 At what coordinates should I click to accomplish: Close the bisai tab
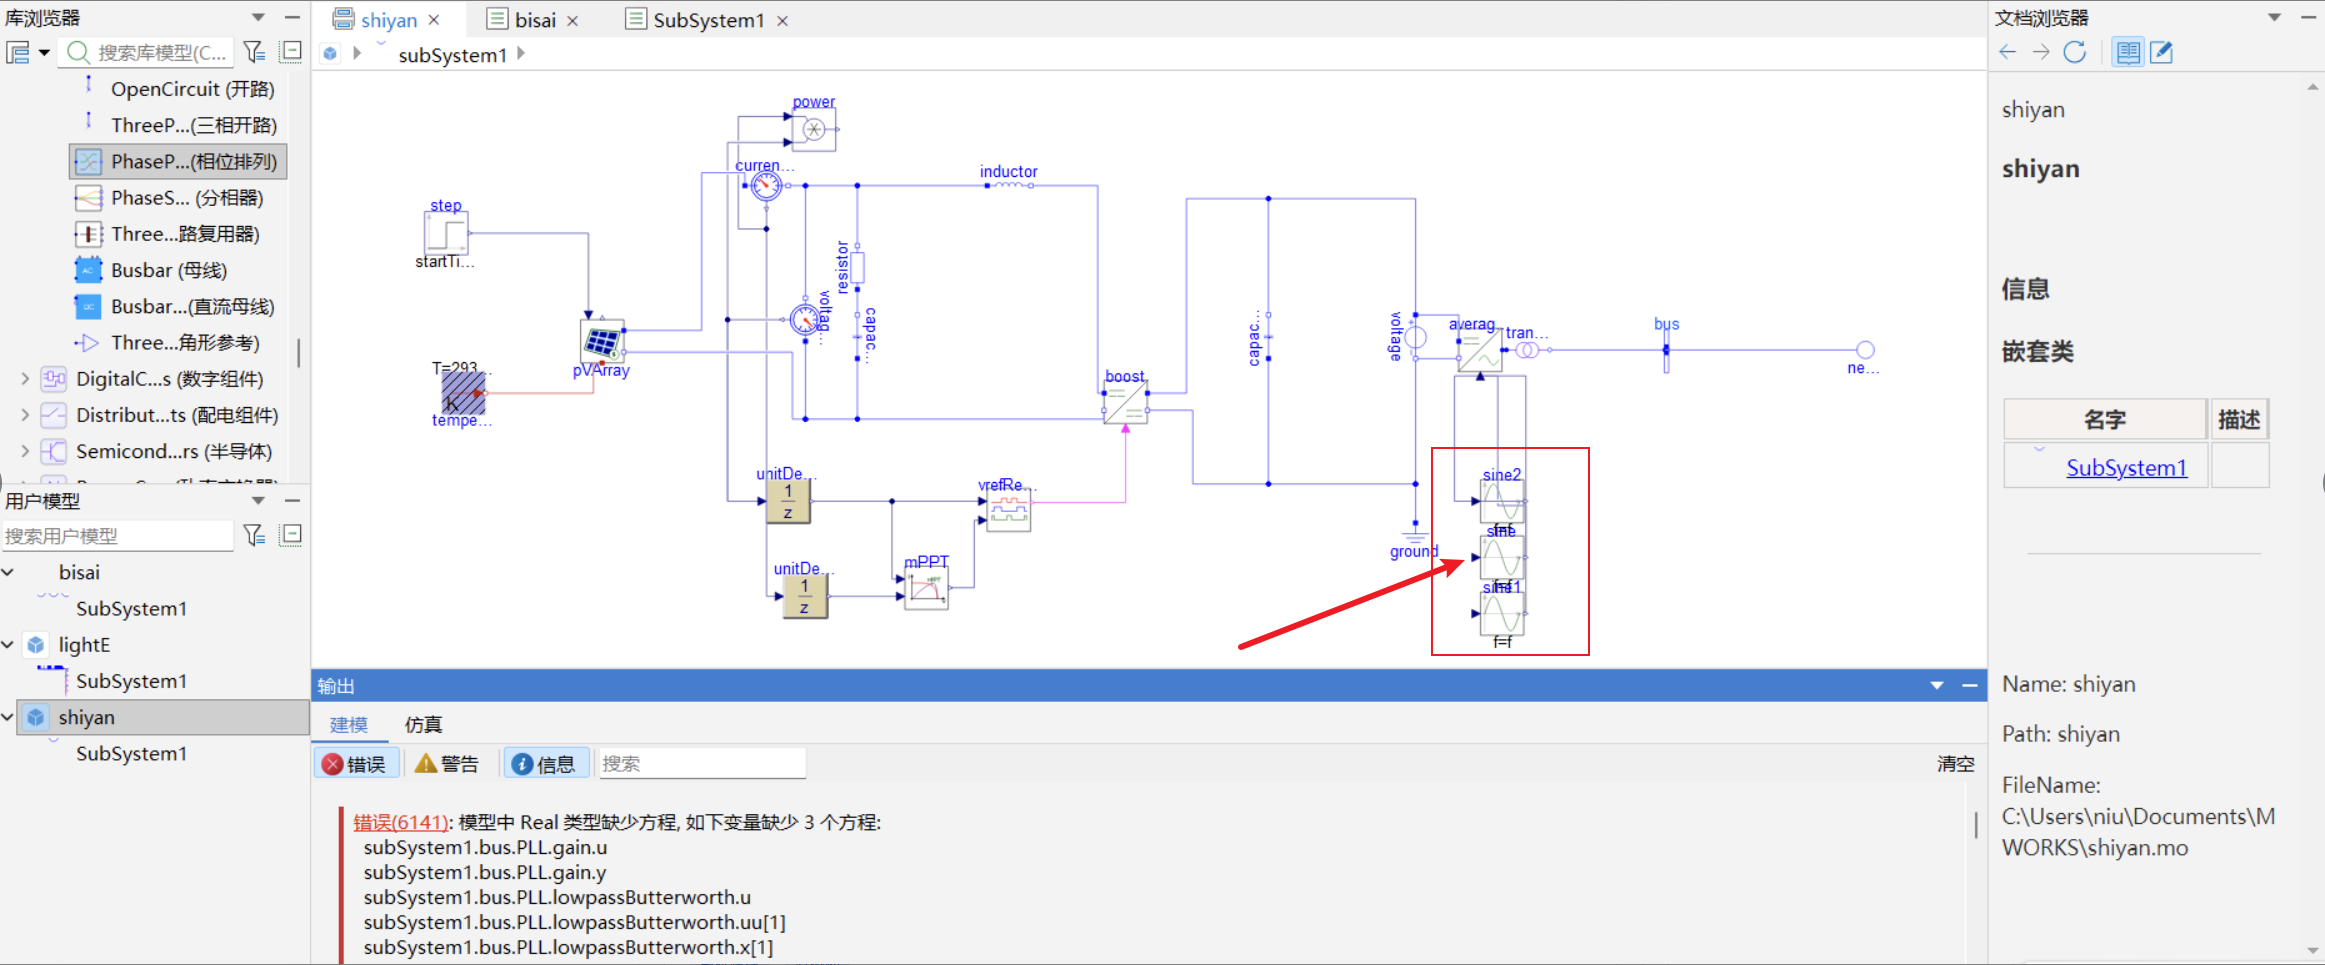pos(573,21)
